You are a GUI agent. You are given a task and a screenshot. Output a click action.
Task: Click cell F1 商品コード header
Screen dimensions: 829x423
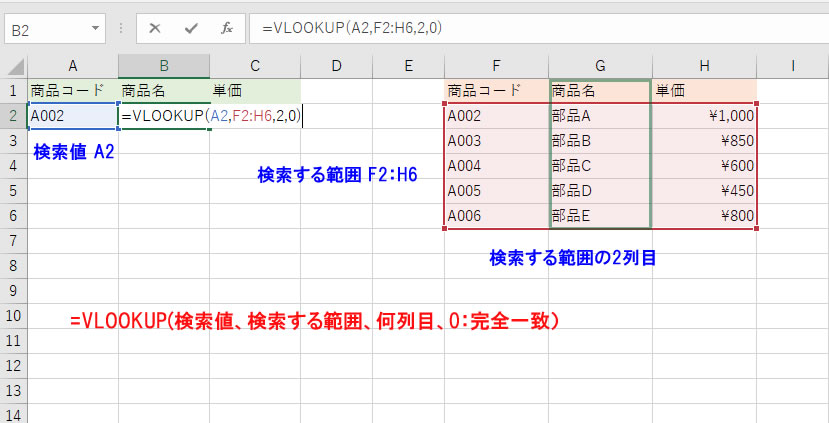496,90
